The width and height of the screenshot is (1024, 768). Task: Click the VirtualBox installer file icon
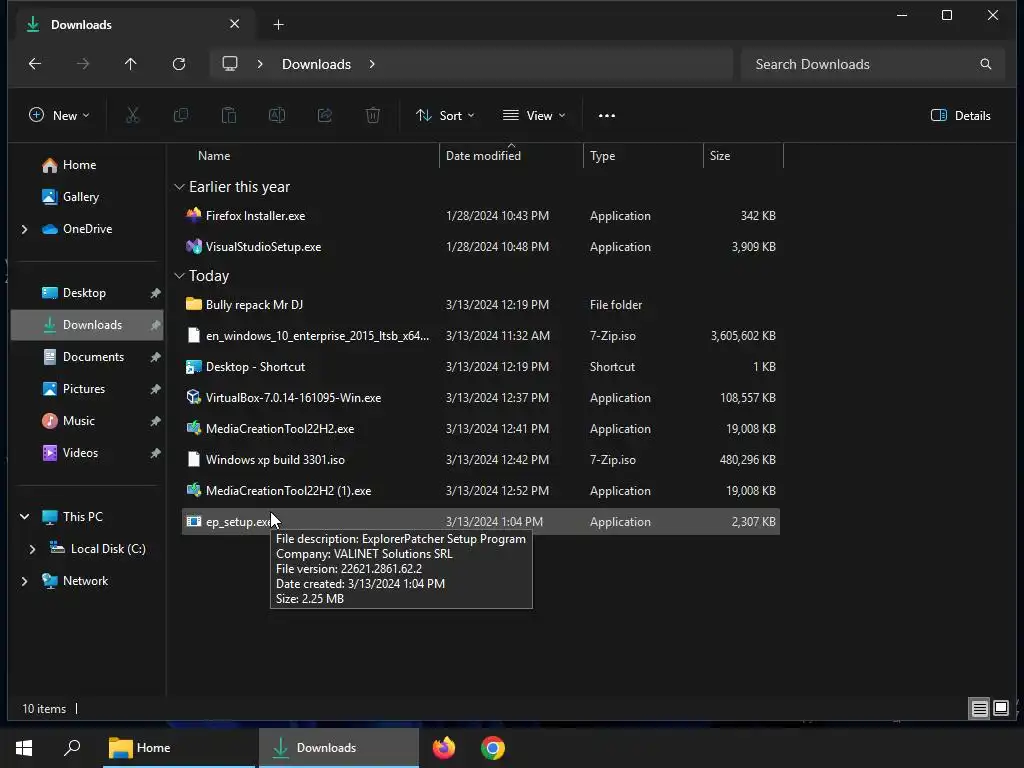click(194, 398)
